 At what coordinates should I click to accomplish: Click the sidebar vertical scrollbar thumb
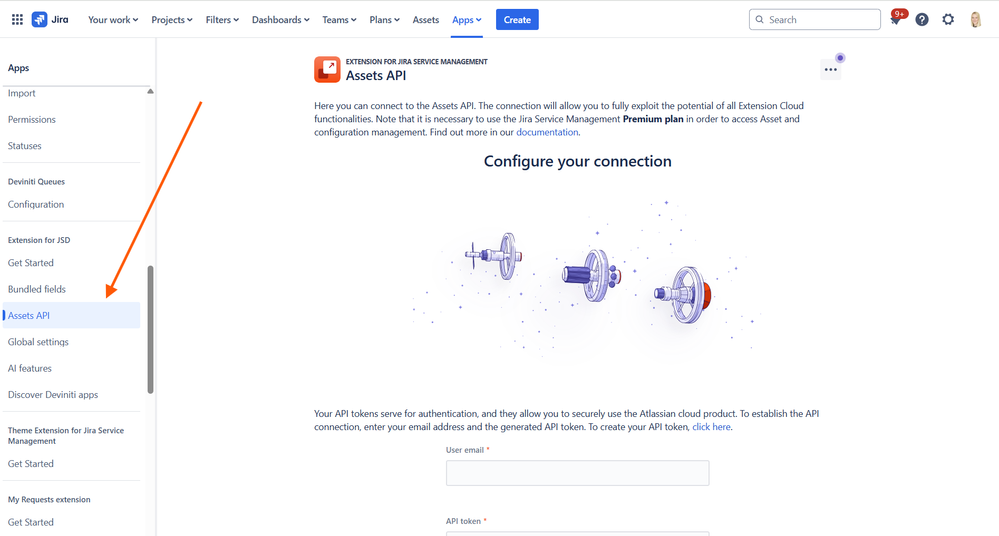(150, 330)
